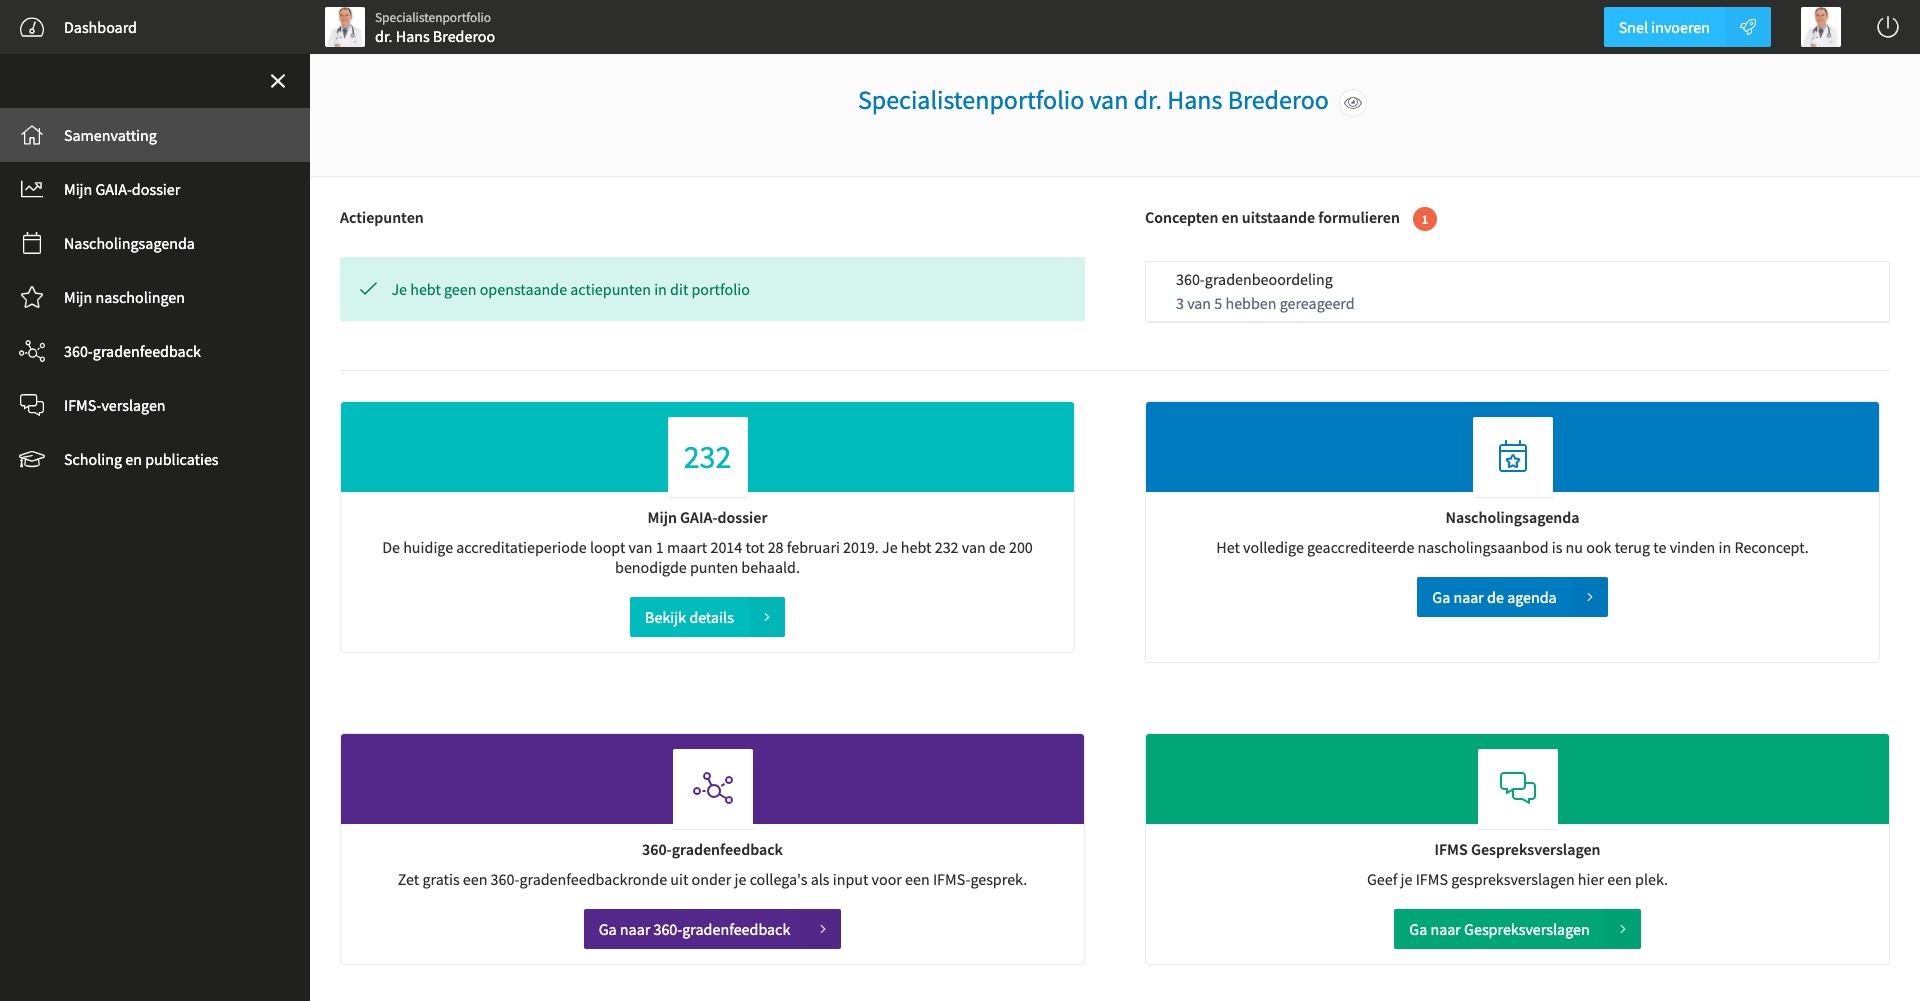Click the chevron on Ga naar Gespreksverslagen
The width and height of the screenshot is (1920, 1001).
pyautogui.click(x=1622, y=929)
